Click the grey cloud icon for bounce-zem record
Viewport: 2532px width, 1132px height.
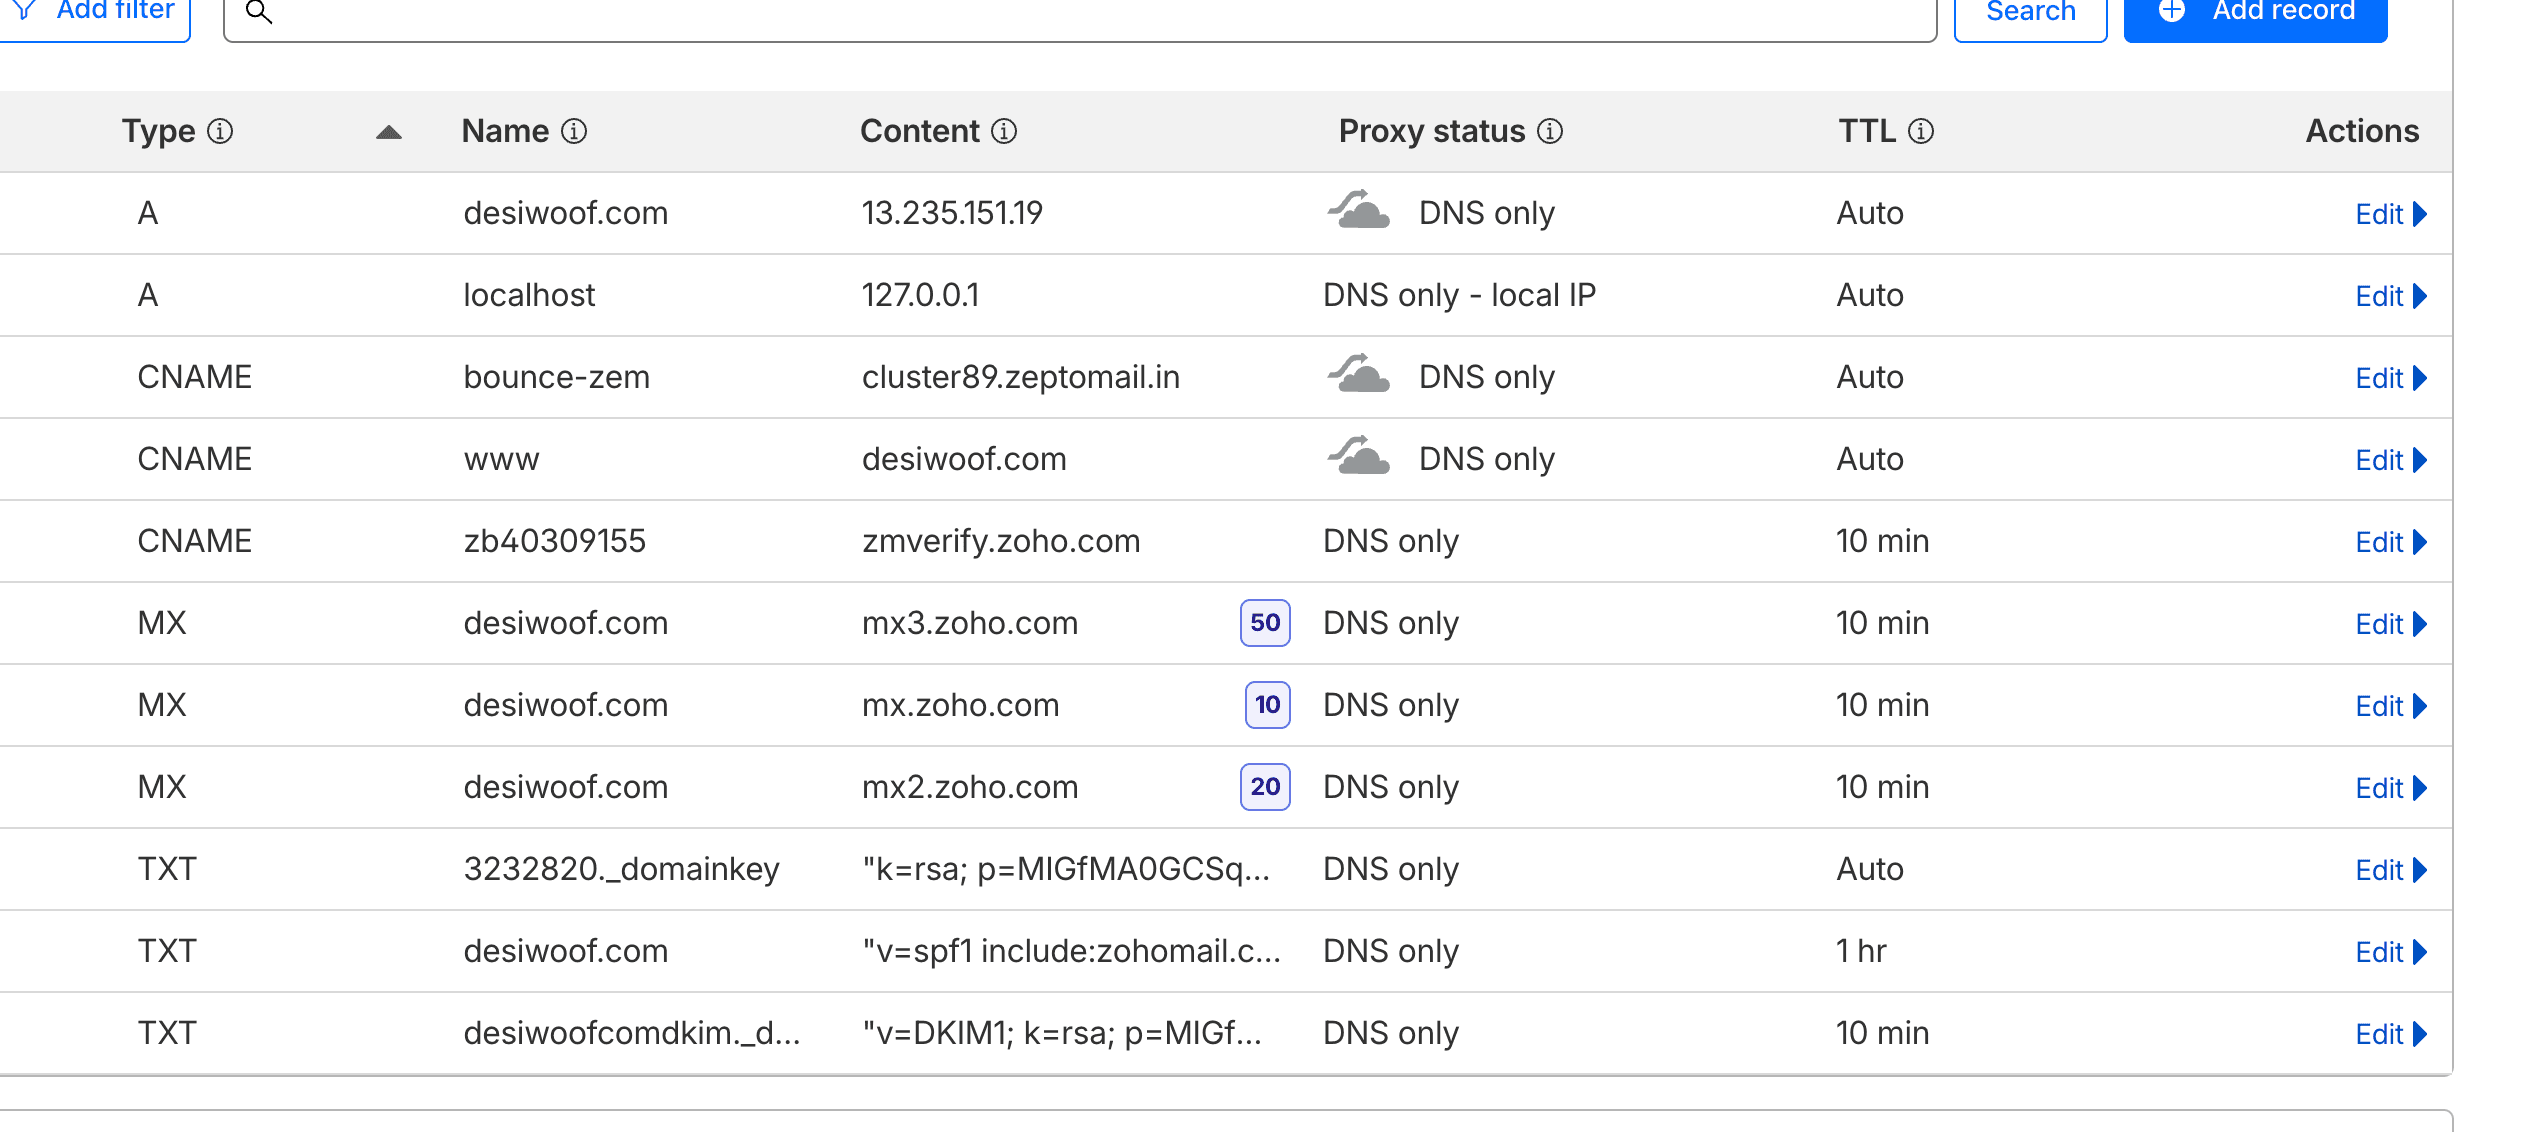[1359, 375]
